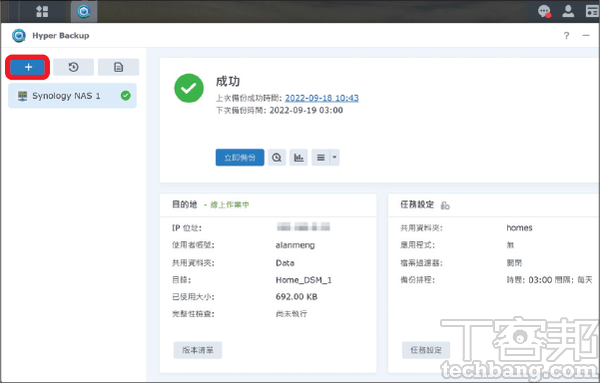Open the backup explorer magnifier-clock icon

tap(277, 157)
